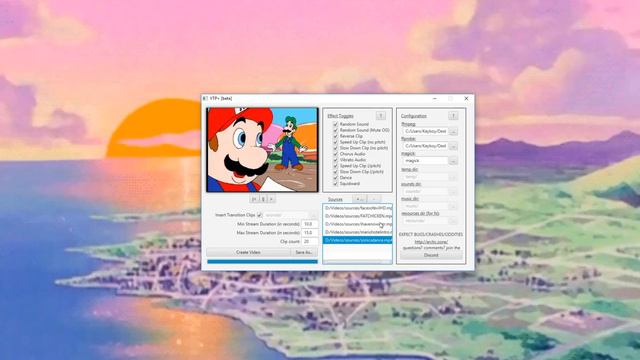Select the highlighted last source file
Image resolution: width=640 pixels, height=360 pixels.
tap(358, 240)
